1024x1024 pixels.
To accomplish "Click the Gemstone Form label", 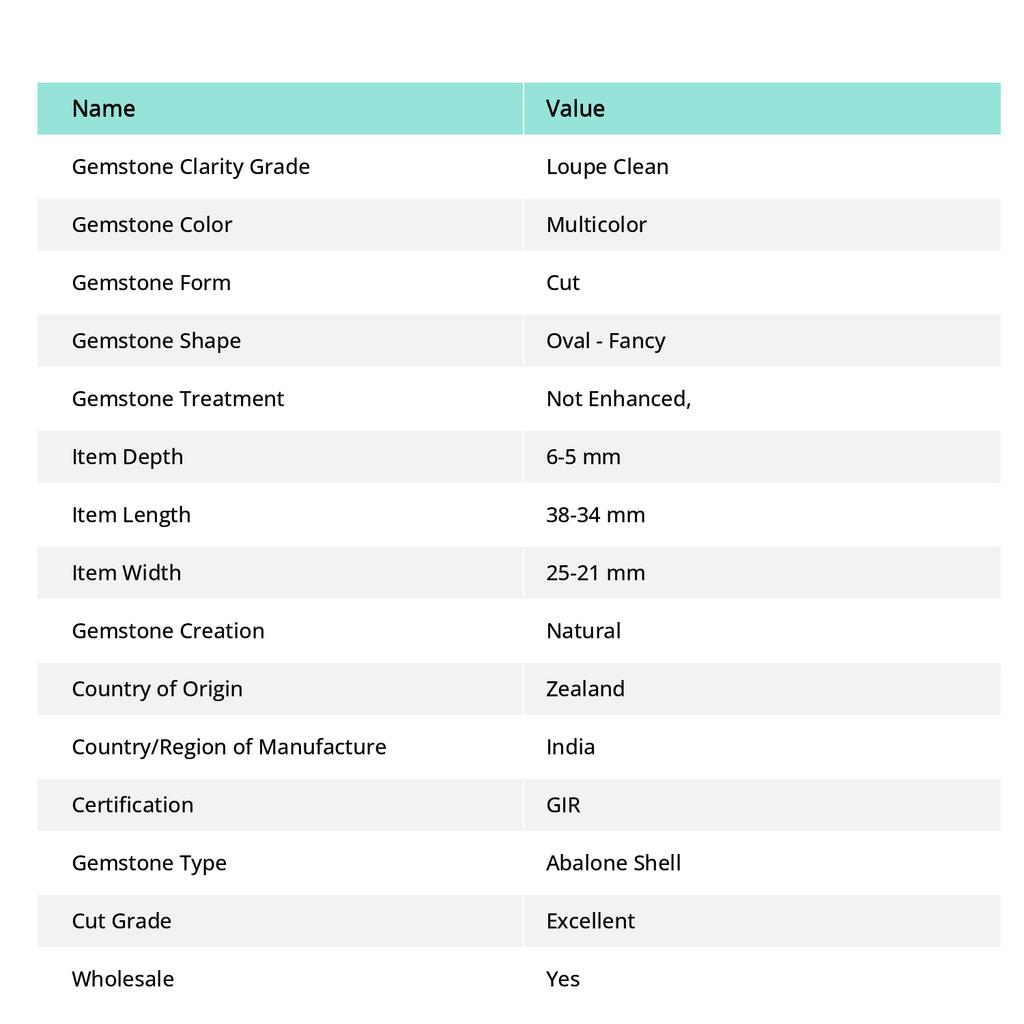I will tap(151, 282).
